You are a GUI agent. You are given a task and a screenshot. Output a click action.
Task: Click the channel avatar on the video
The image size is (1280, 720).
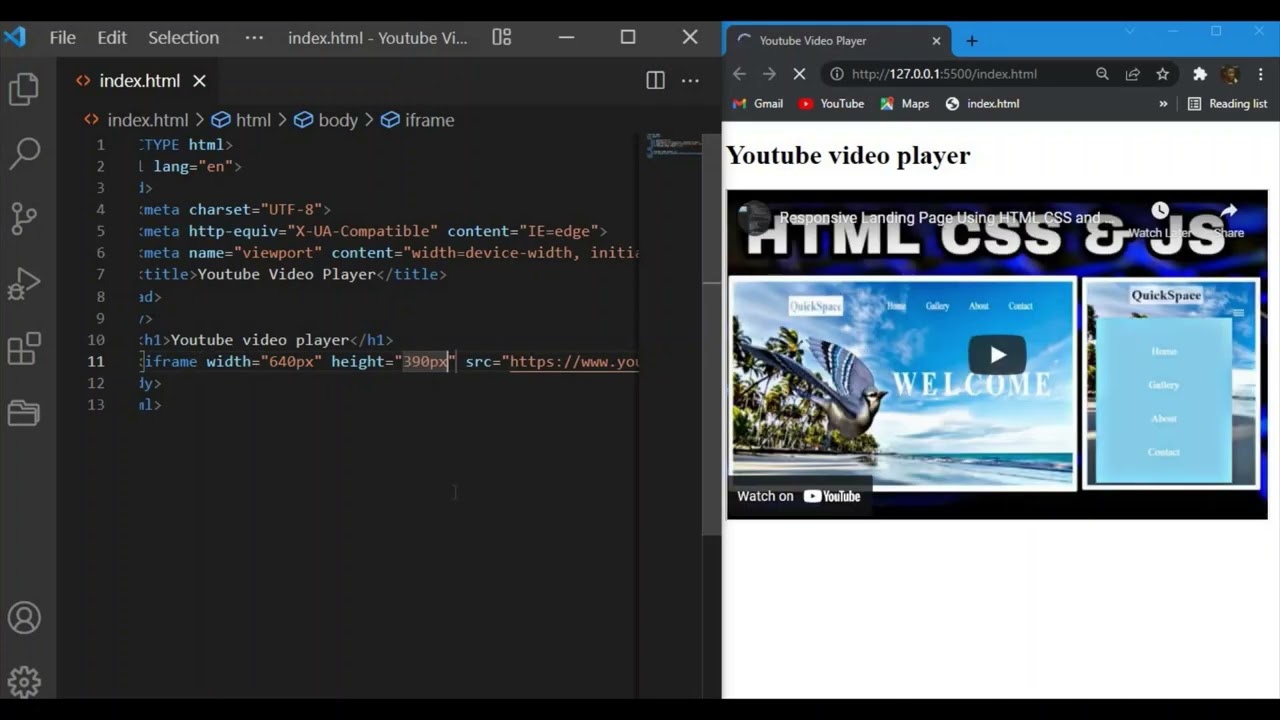pyautogui.click(x=754, y=218)
